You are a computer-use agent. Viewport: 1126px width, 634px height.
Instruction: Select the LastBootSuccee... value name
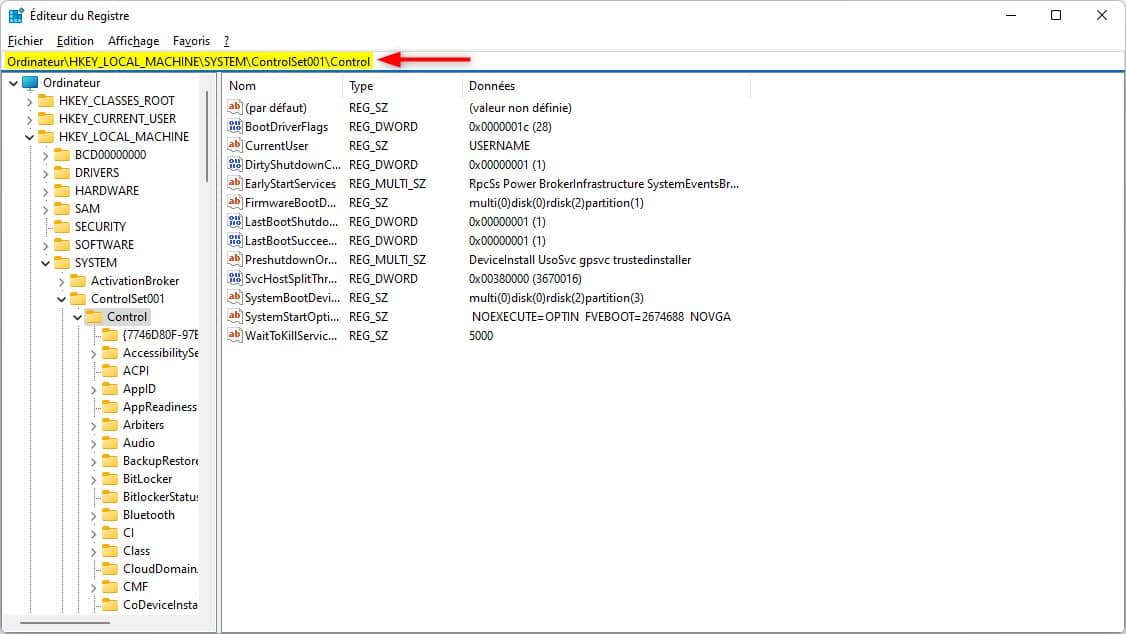pyautogui.click(x=291, y=241)
